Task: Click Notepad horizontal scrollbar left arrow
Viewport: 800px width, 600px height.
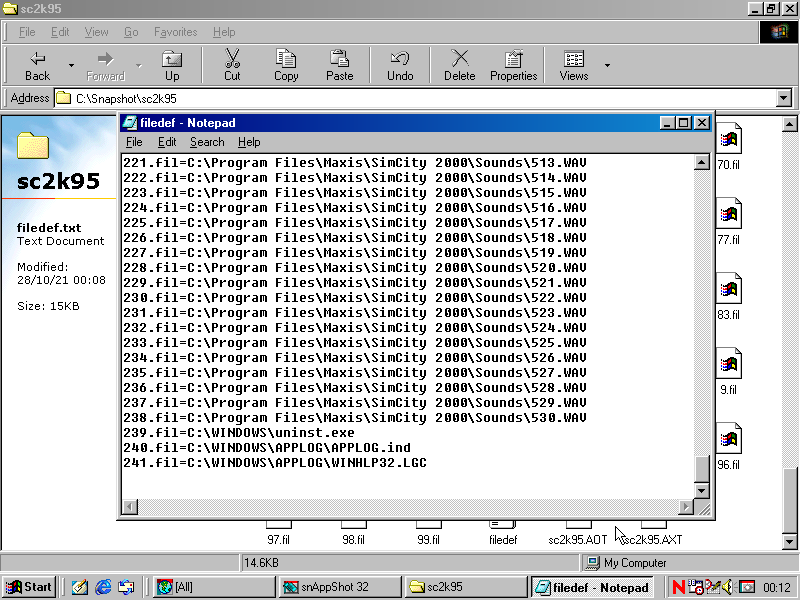Action: (x=130, y=507)
